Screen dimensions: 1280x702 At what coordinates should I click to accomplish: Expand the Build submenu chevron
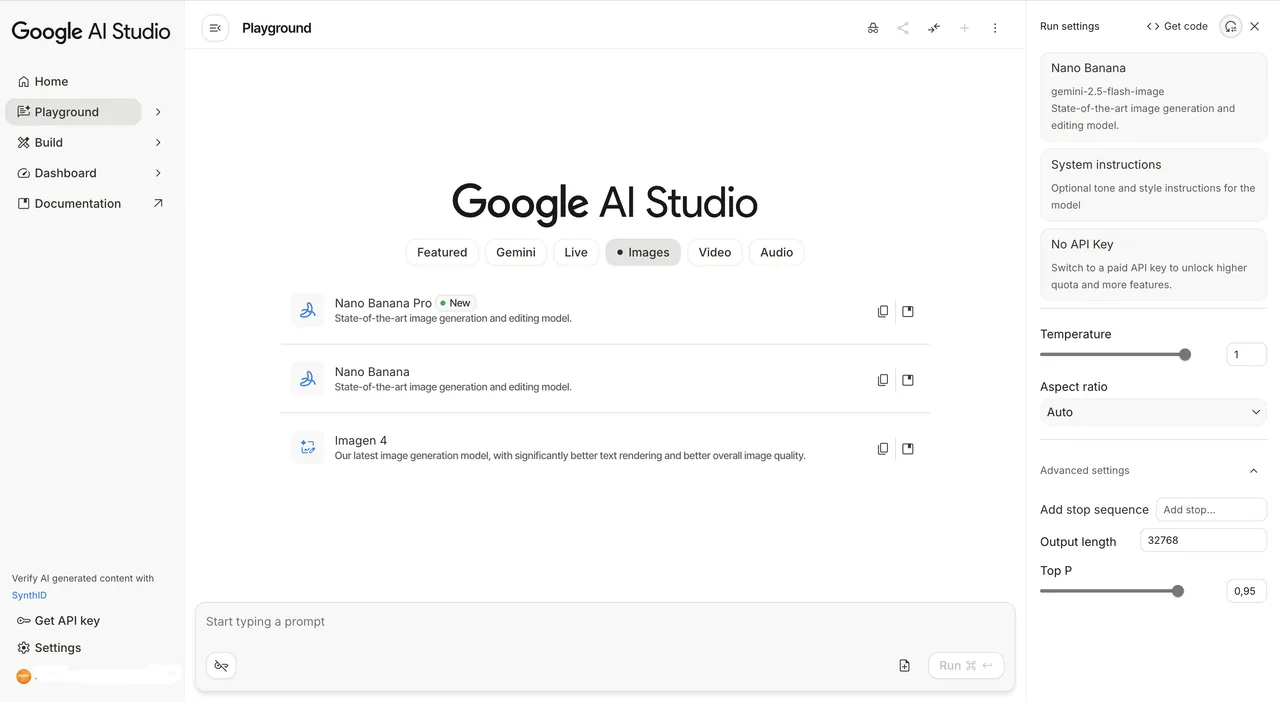(158, 142)
